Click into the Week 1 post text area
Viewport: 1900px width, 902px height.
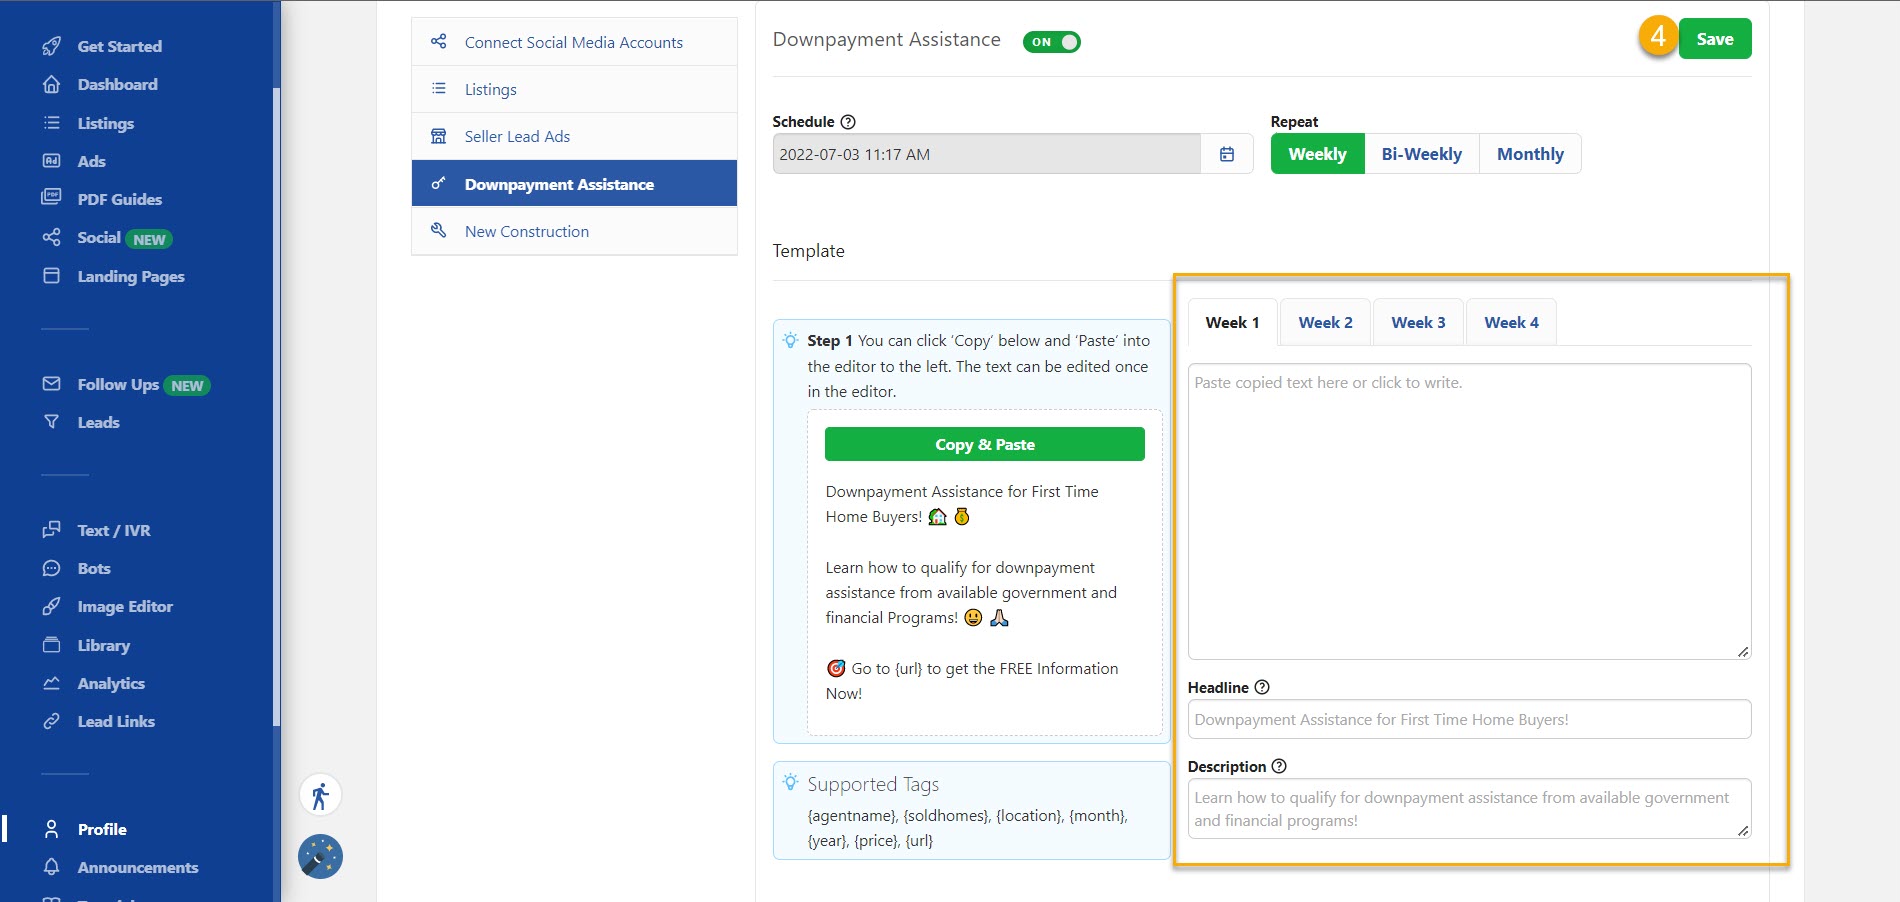click(1468, 510)
